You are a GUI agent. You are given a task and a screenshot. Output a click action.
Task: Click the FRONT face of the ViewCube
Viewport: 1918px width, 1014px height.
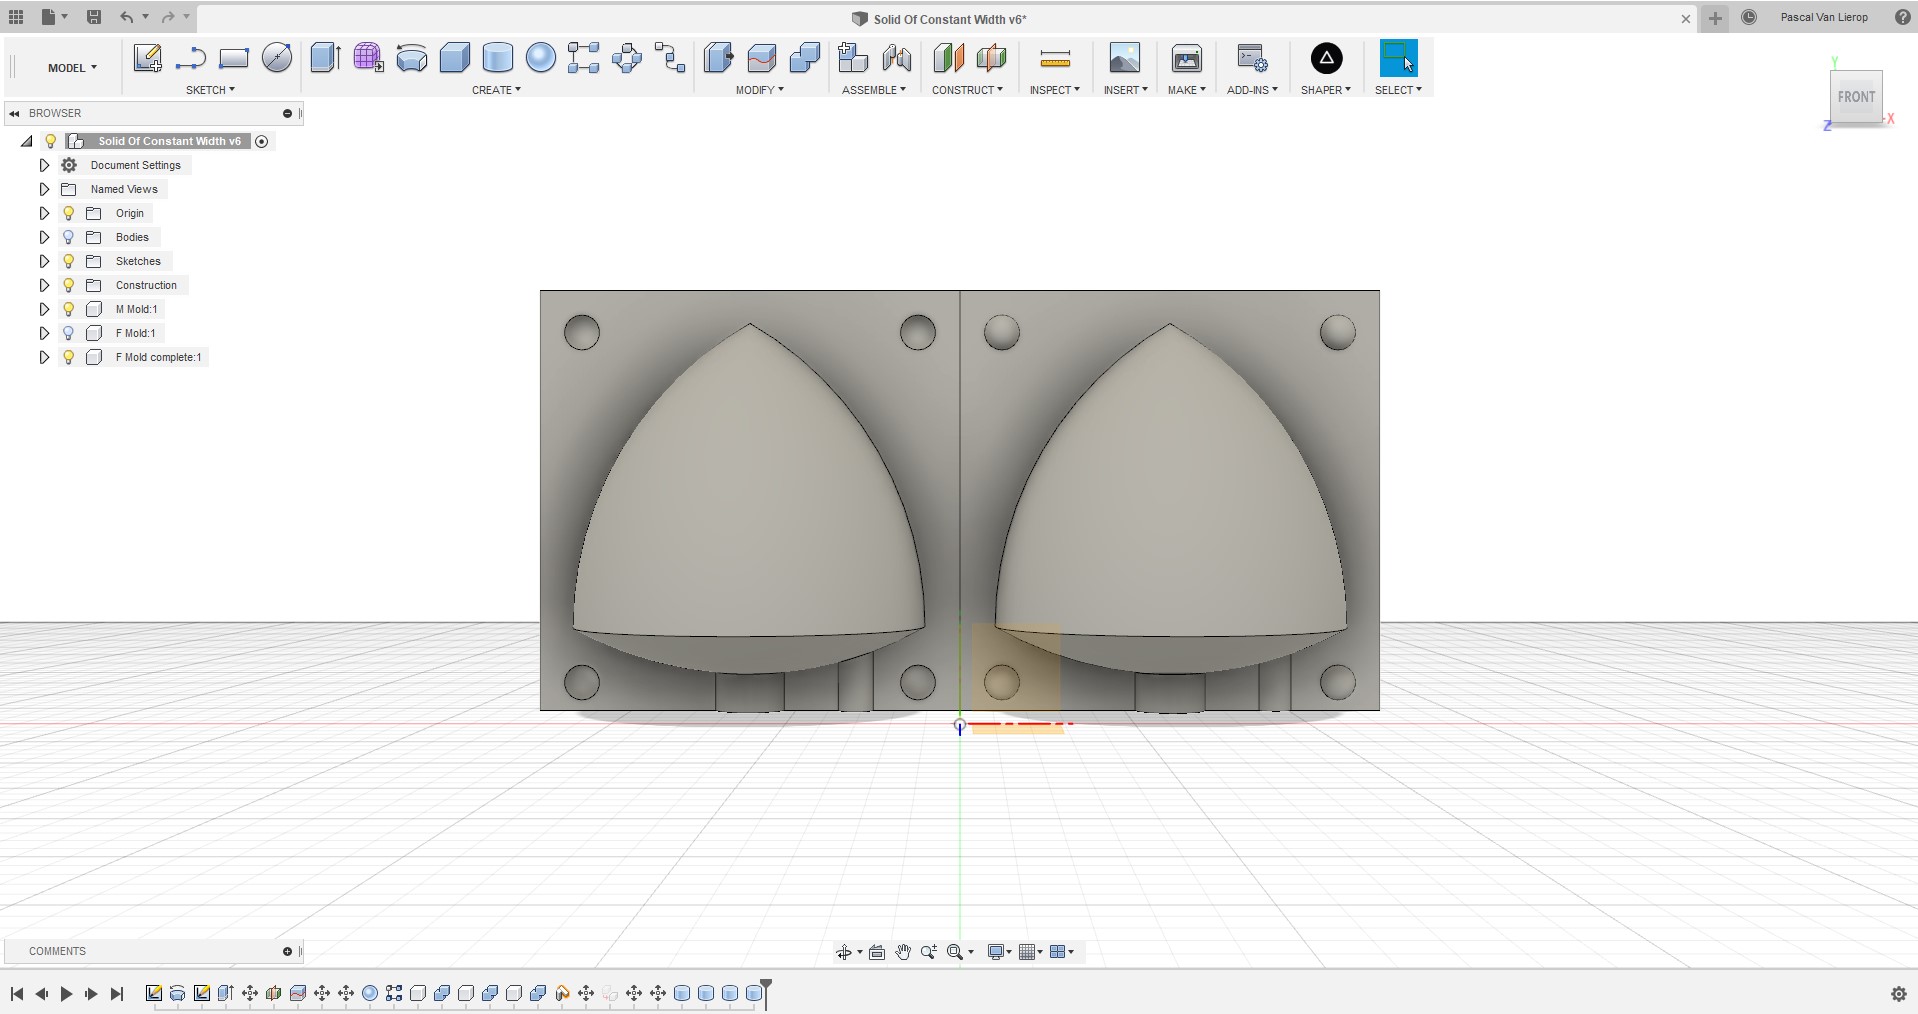pyautogui.click(x=1856, y=97)
